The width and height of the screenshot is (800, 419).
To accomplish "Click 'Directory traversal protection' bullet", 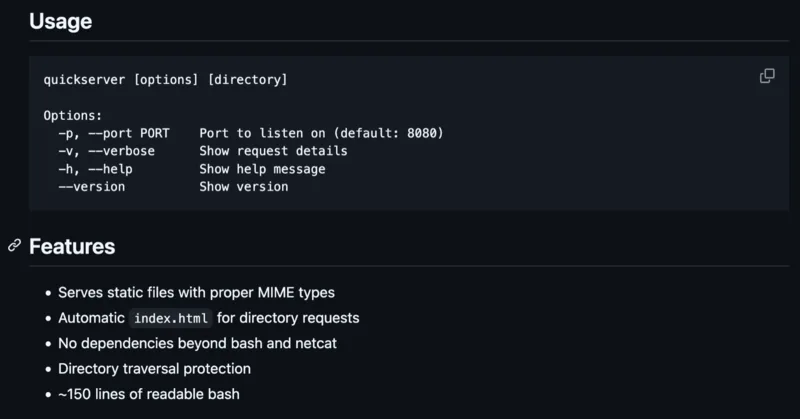I will (155, 368).
